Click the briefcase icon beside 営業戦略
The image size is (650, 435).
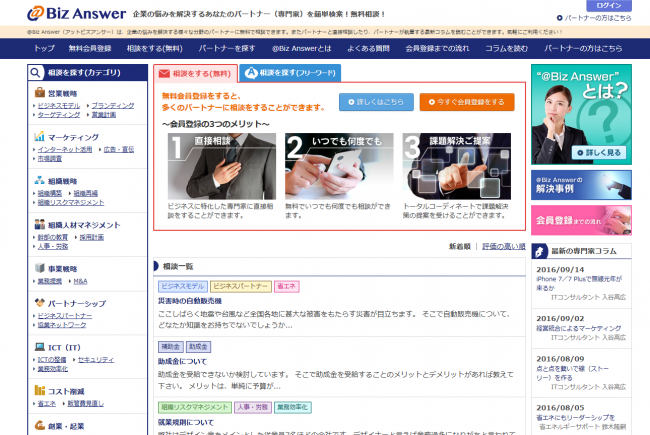point(40,92)
